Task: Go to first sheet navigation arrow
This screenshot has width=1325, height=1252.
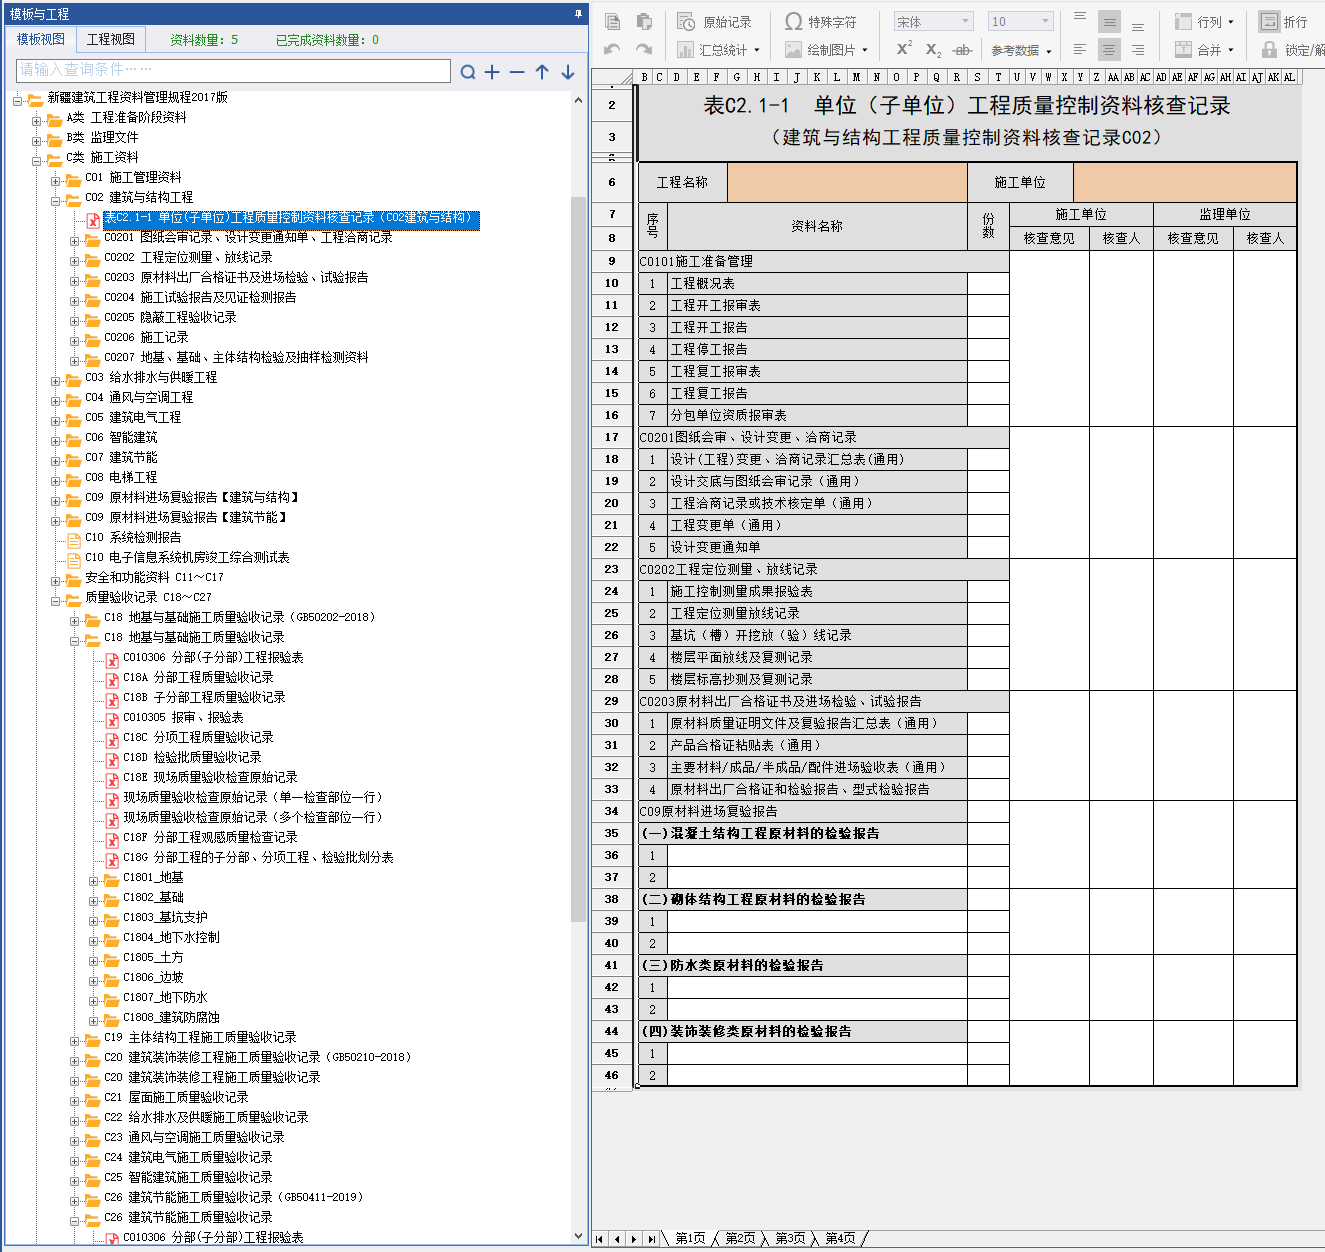Action: (600, 1239)
